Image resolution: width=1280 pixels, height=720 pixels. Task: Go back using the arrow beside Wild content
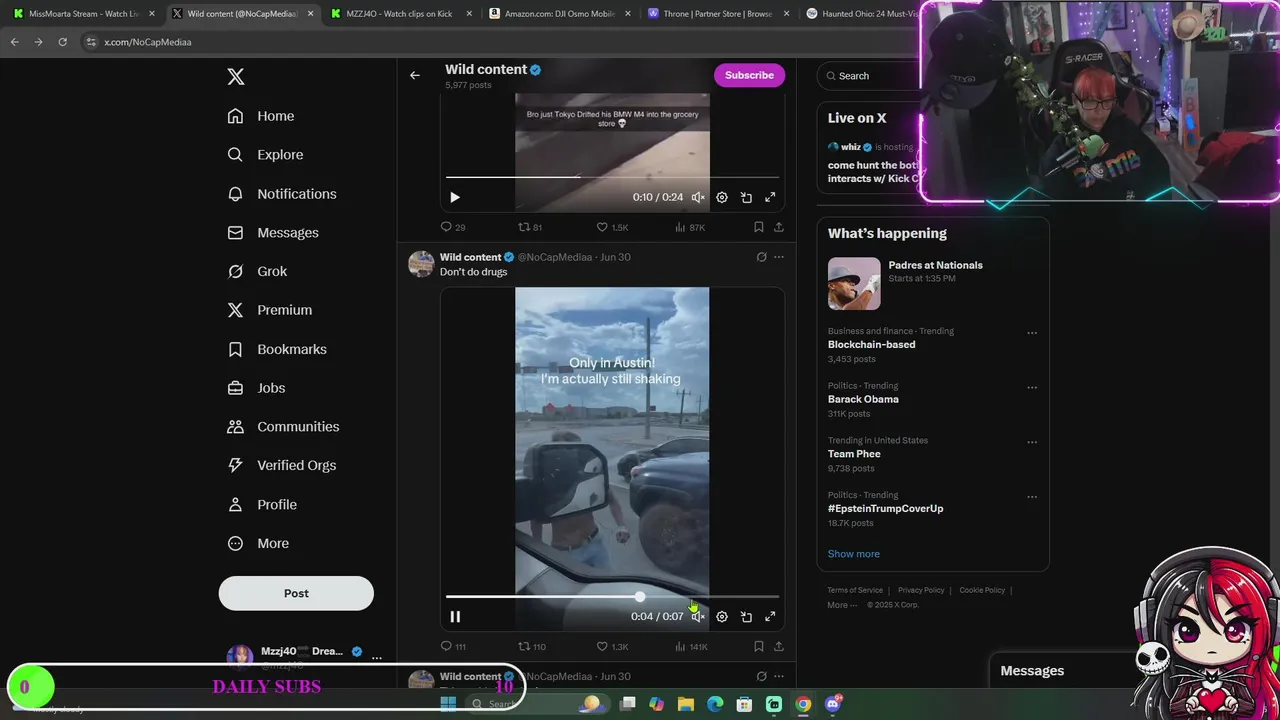click(415, 75)
